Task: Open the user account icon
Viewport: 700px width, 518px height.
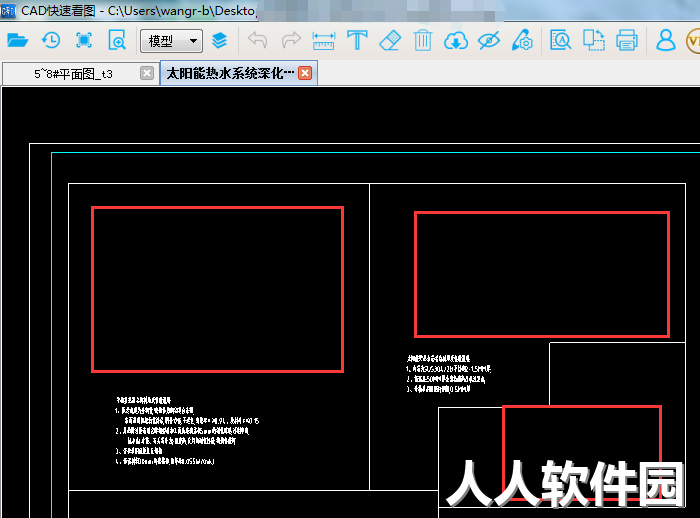Action: 665,41
